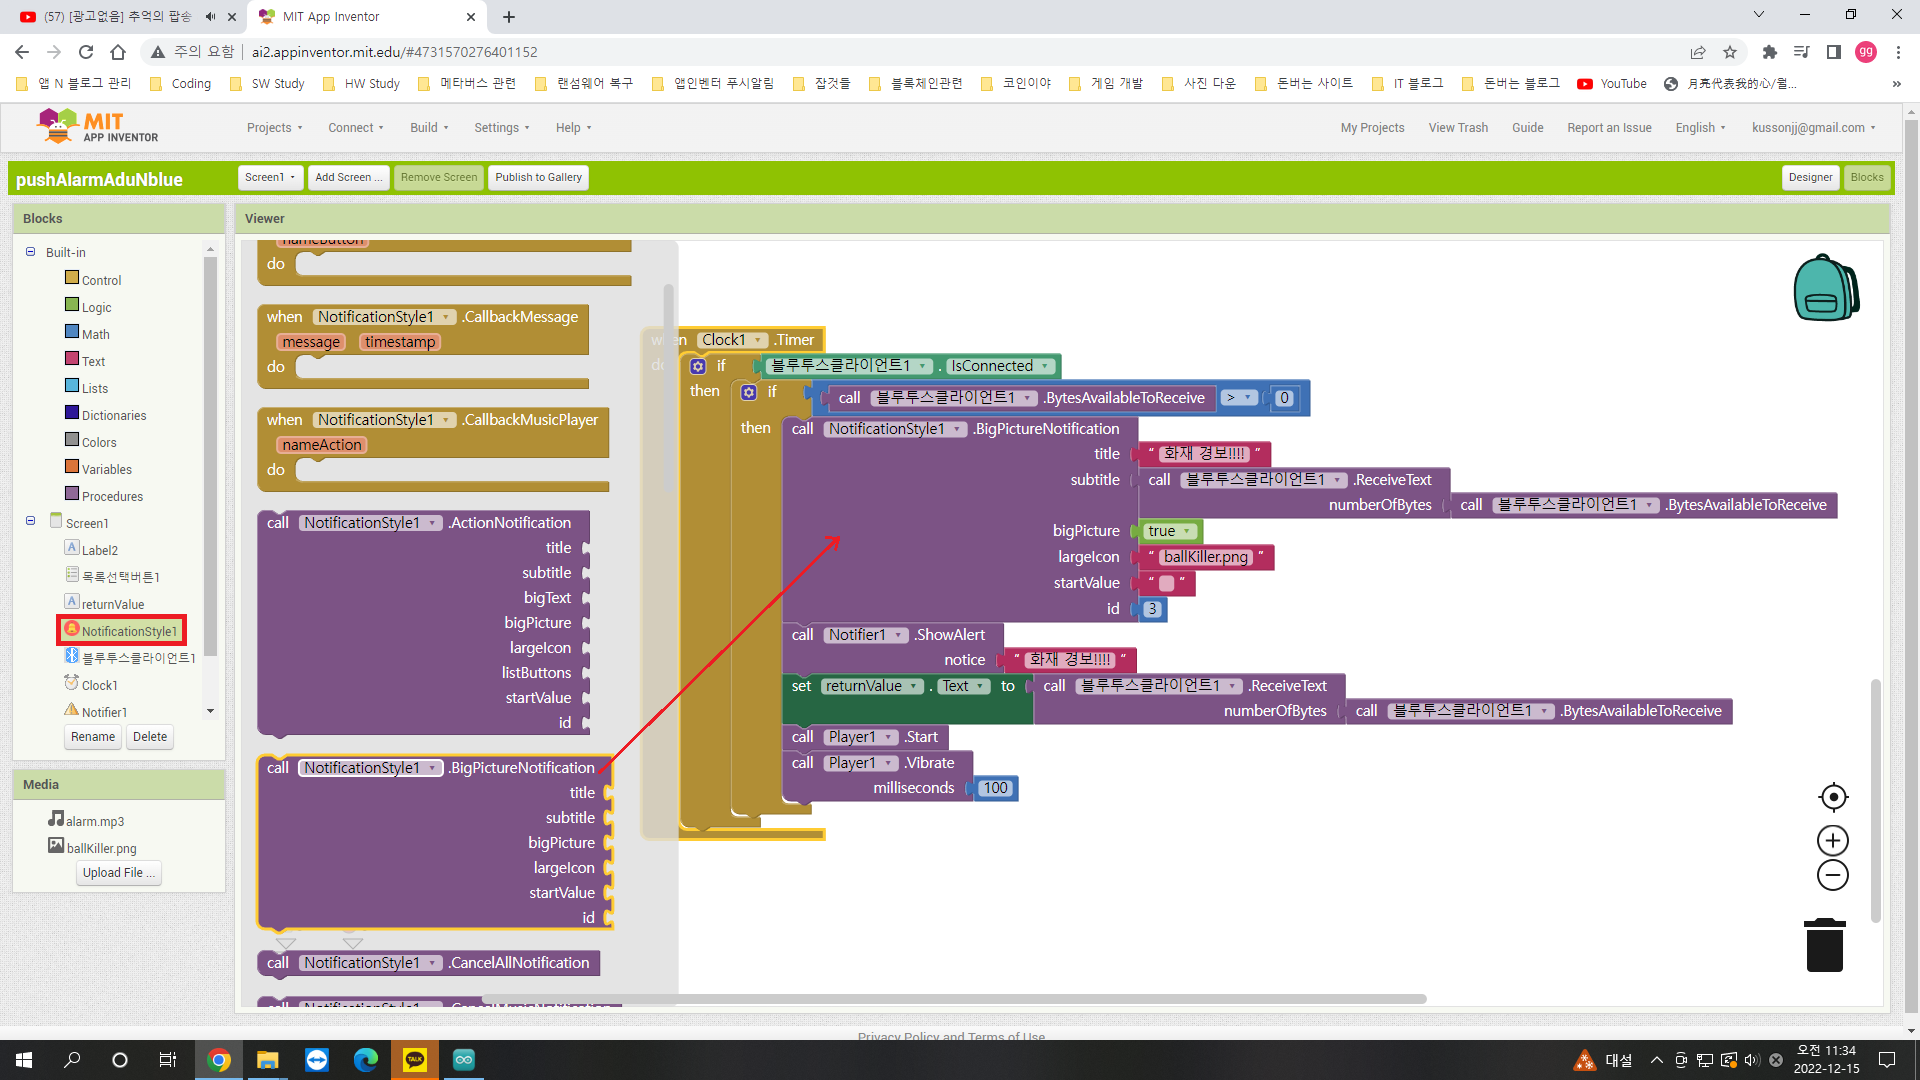Click the trash can icon
The height and width of the screenshot is (1080, 1920).
click(x=1824, y=946)
